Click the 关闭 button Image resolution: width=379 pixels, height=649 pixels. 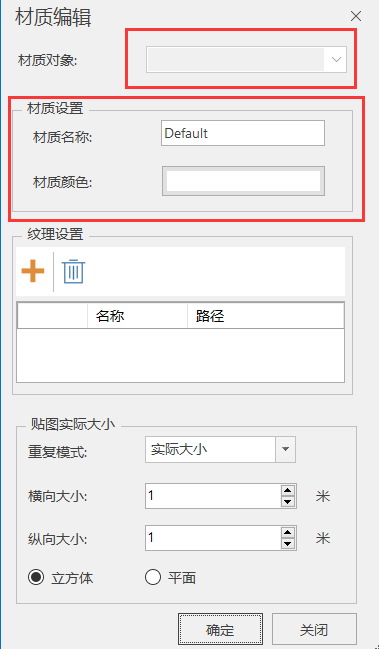click(x=314, y=630)
